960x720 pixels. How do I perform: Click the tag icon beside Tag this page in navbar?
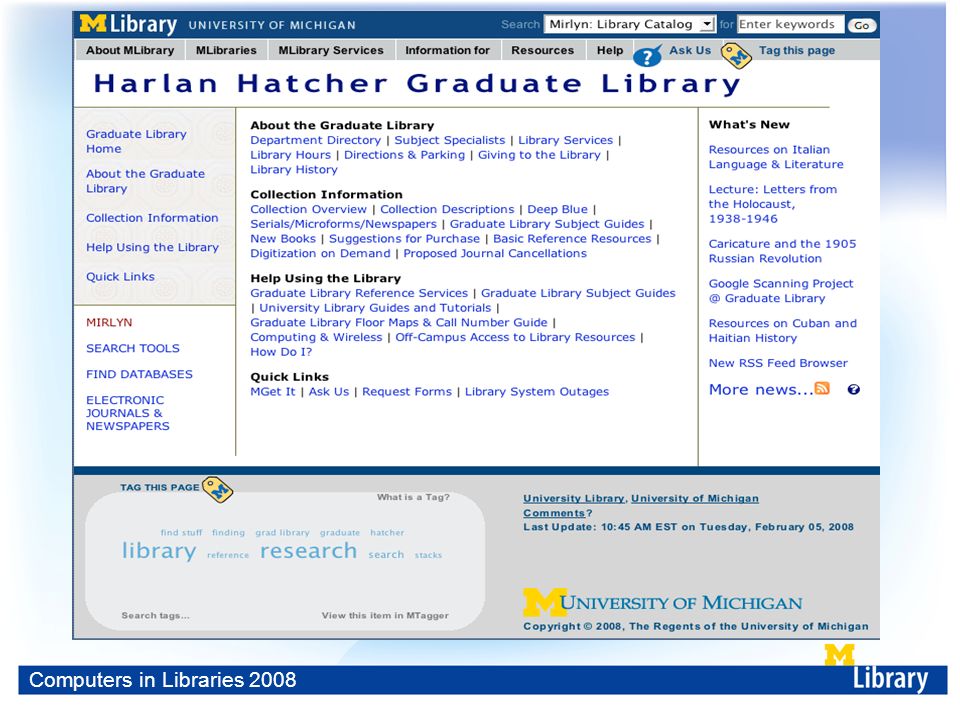737,56
